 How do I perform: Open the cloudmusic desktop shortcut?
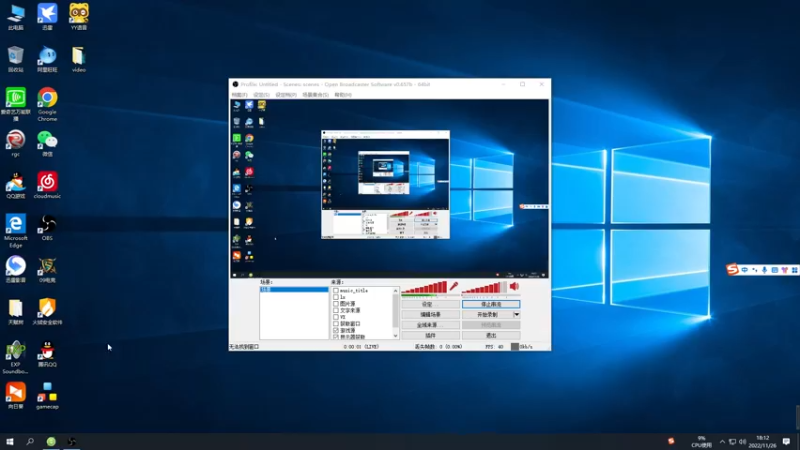click(47, 185)
